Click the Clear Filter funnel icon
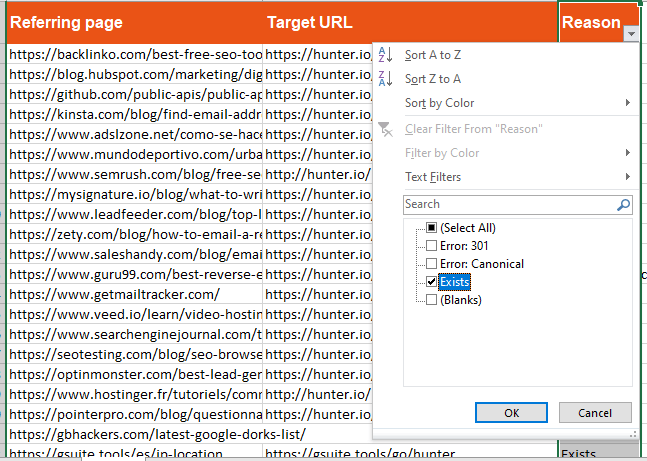This screenshot has width=647, height=461. pyautogui.click(x=385, y=129)
